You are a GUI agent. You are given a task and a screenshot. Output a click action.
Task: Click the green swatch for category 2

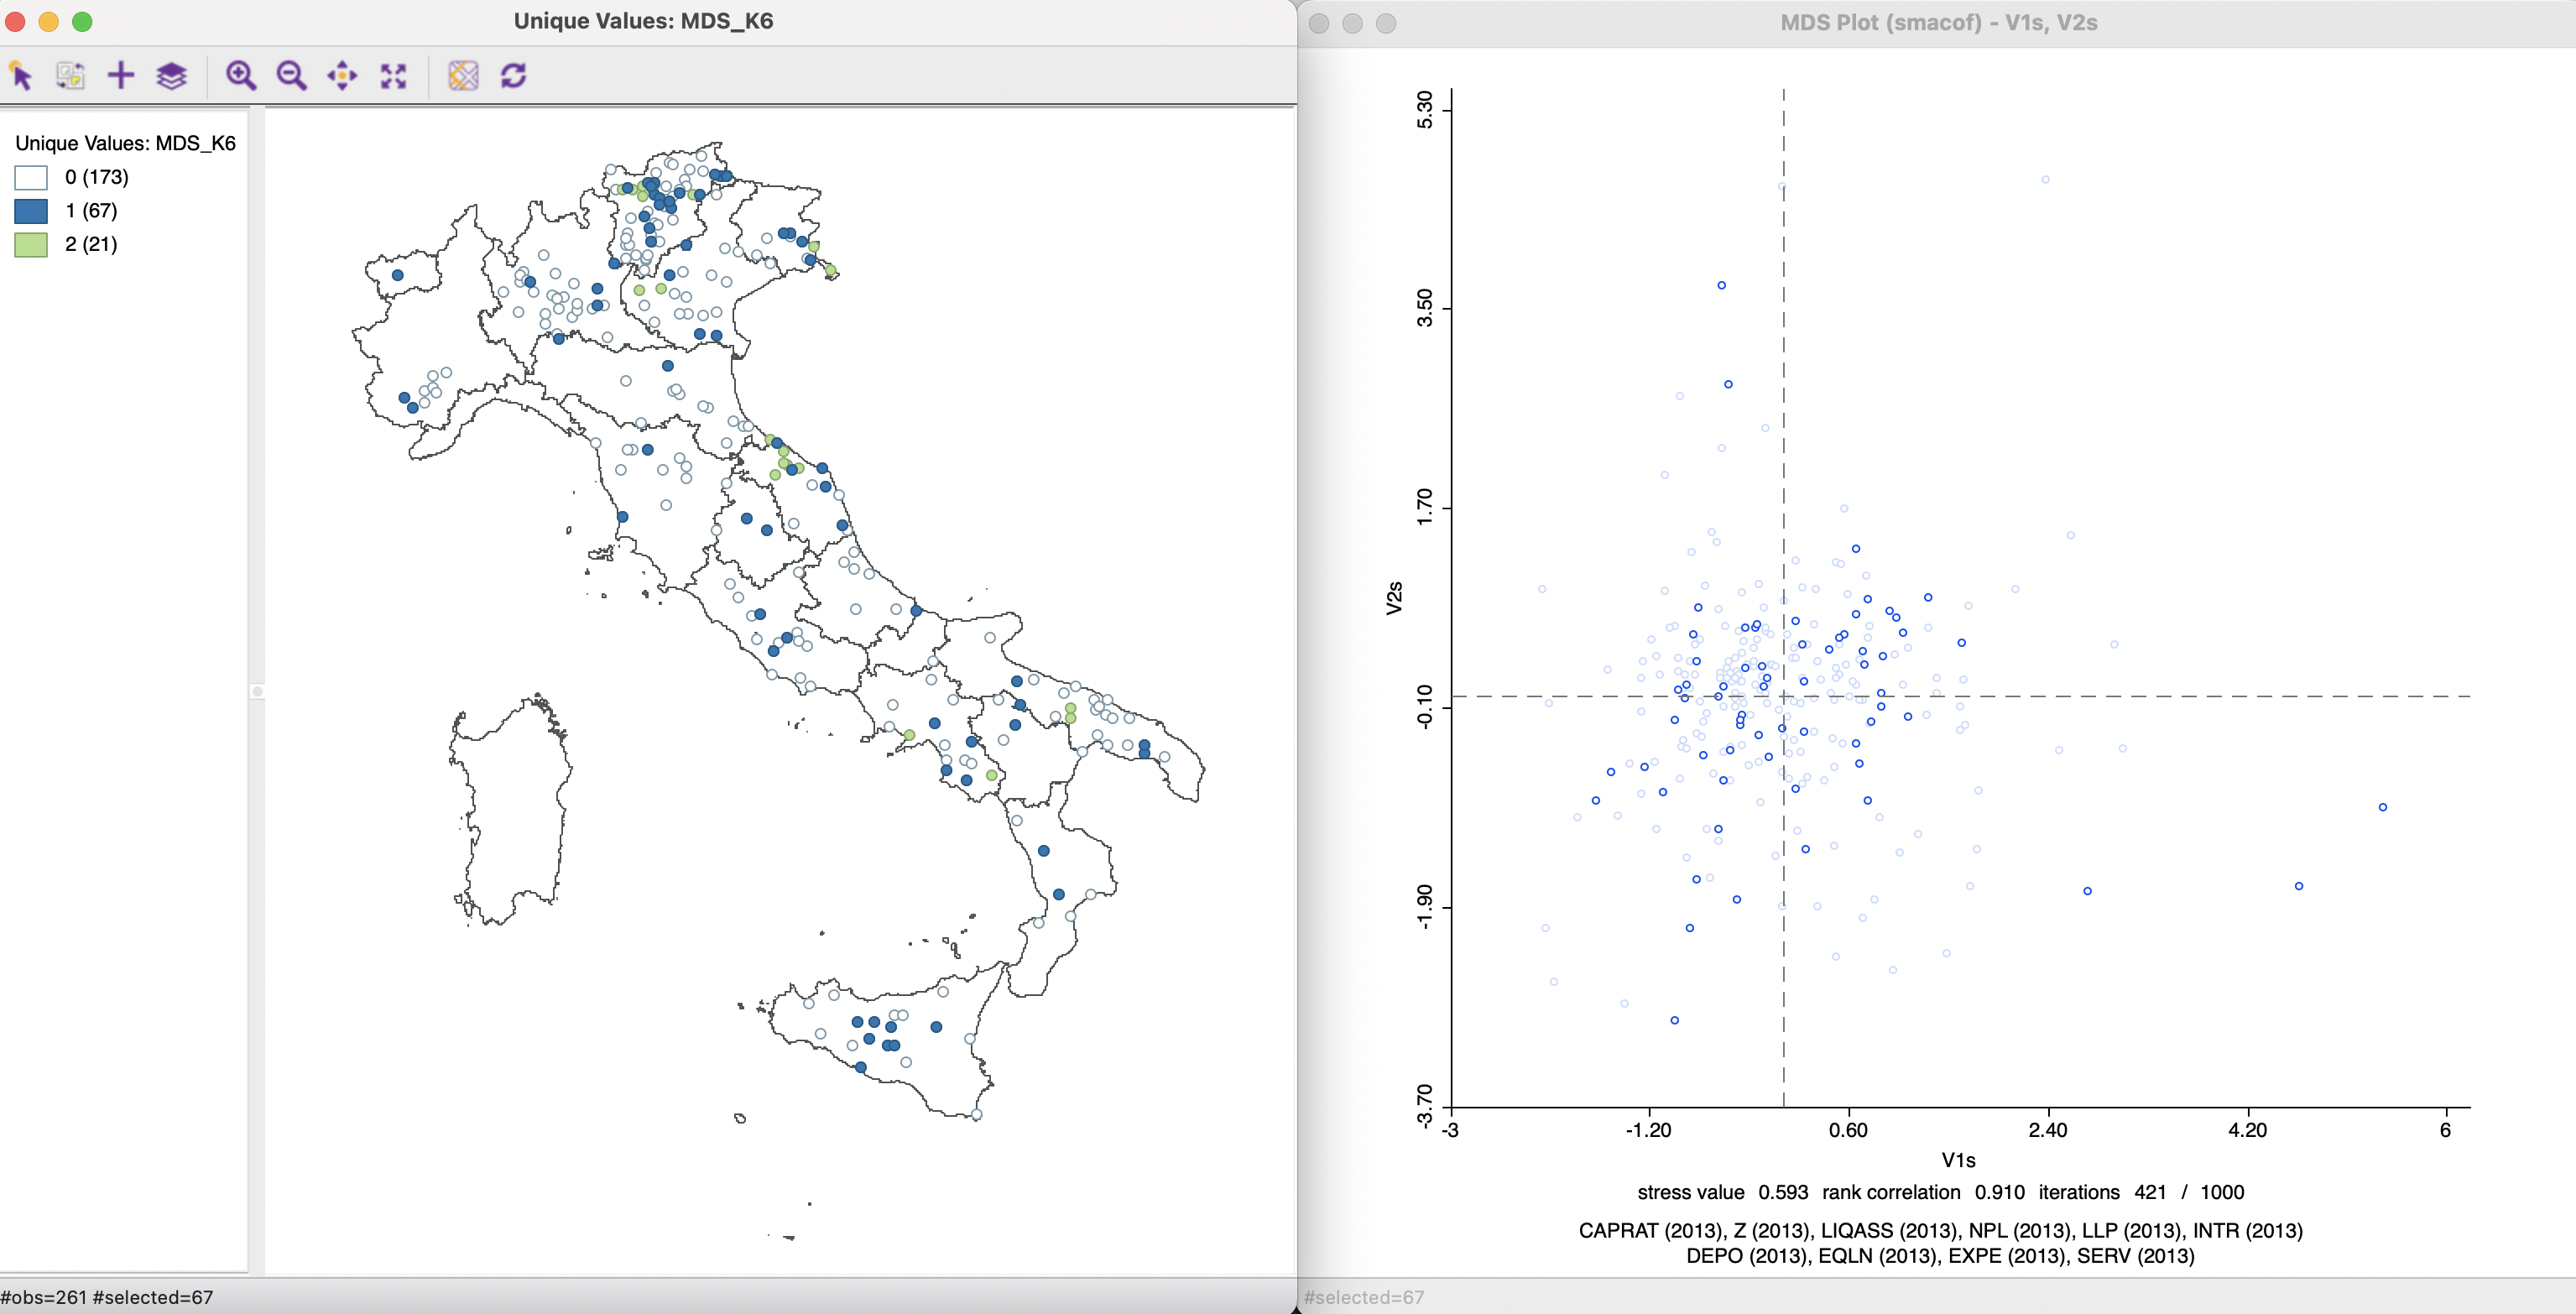31,245
